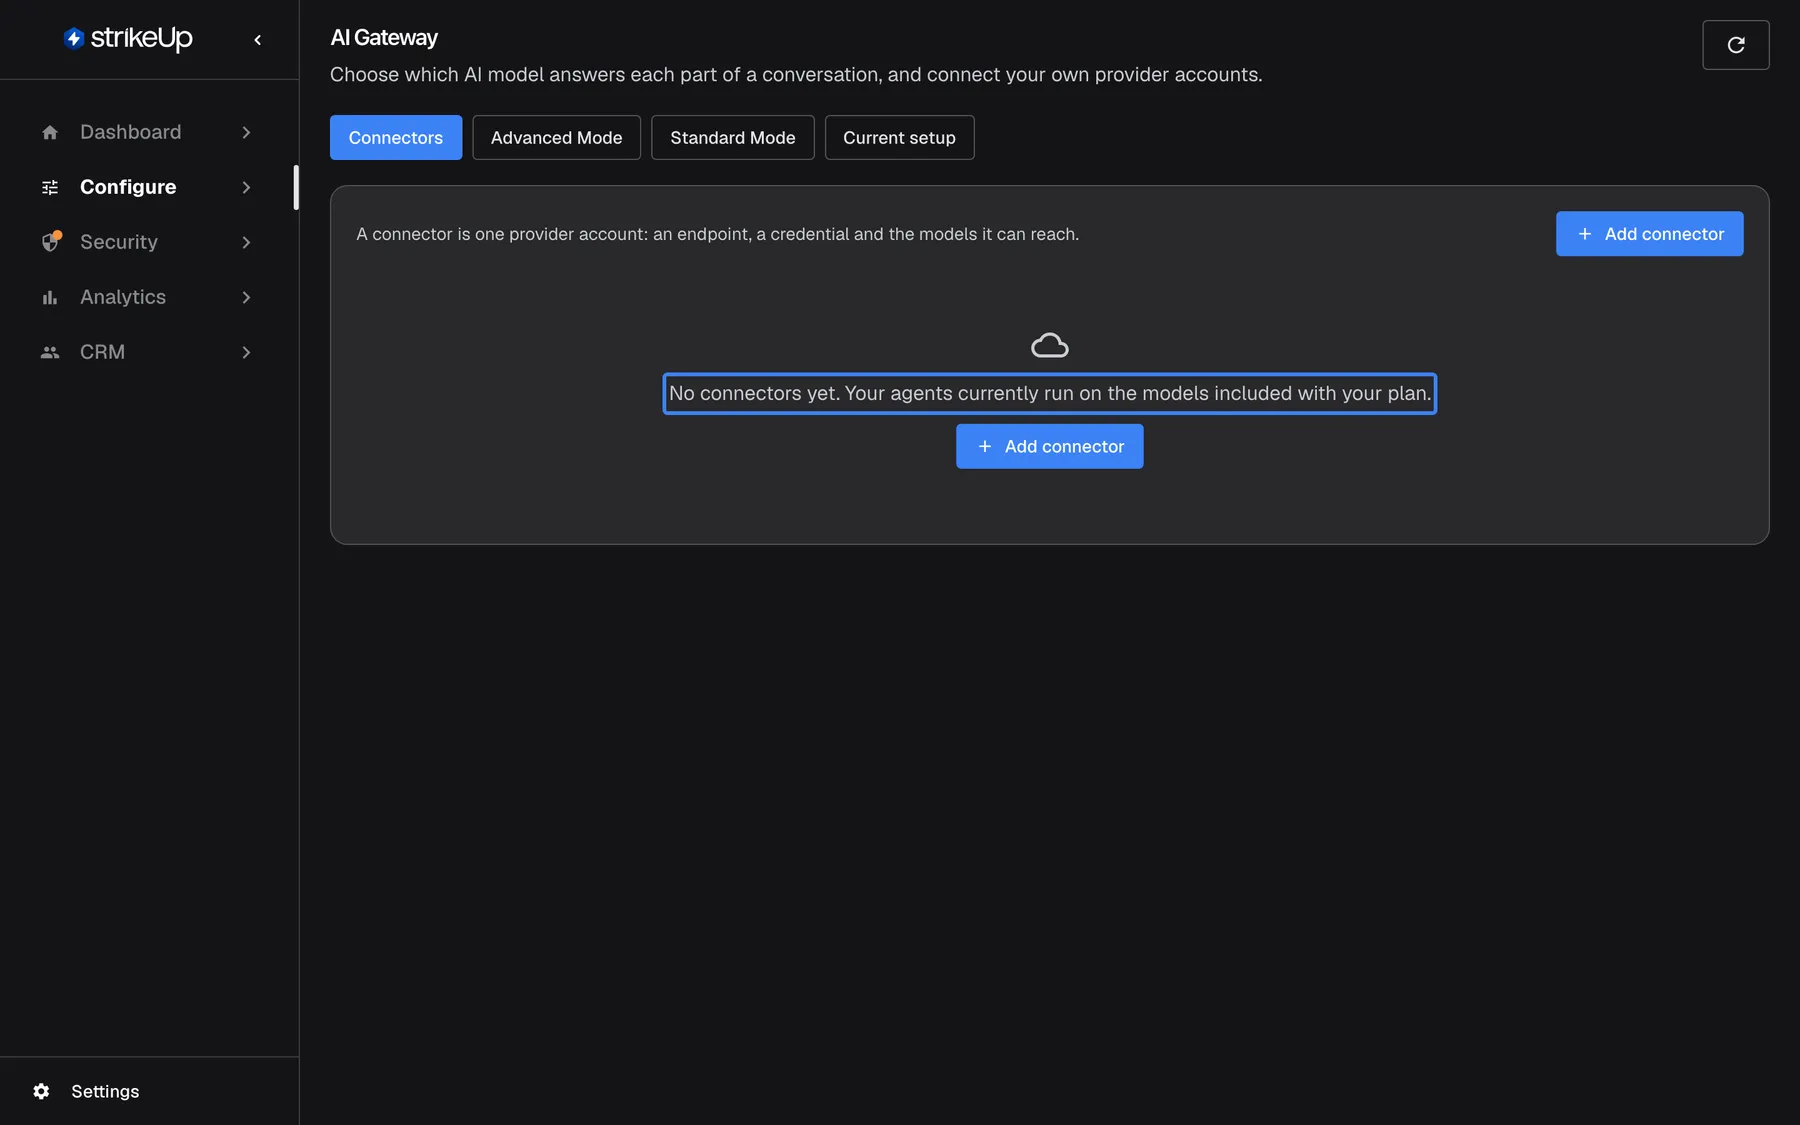The width and height of the screenshot is (1800, 1125).
Task: Open Settings in the sidebar
Action: tap(105, 1091)
